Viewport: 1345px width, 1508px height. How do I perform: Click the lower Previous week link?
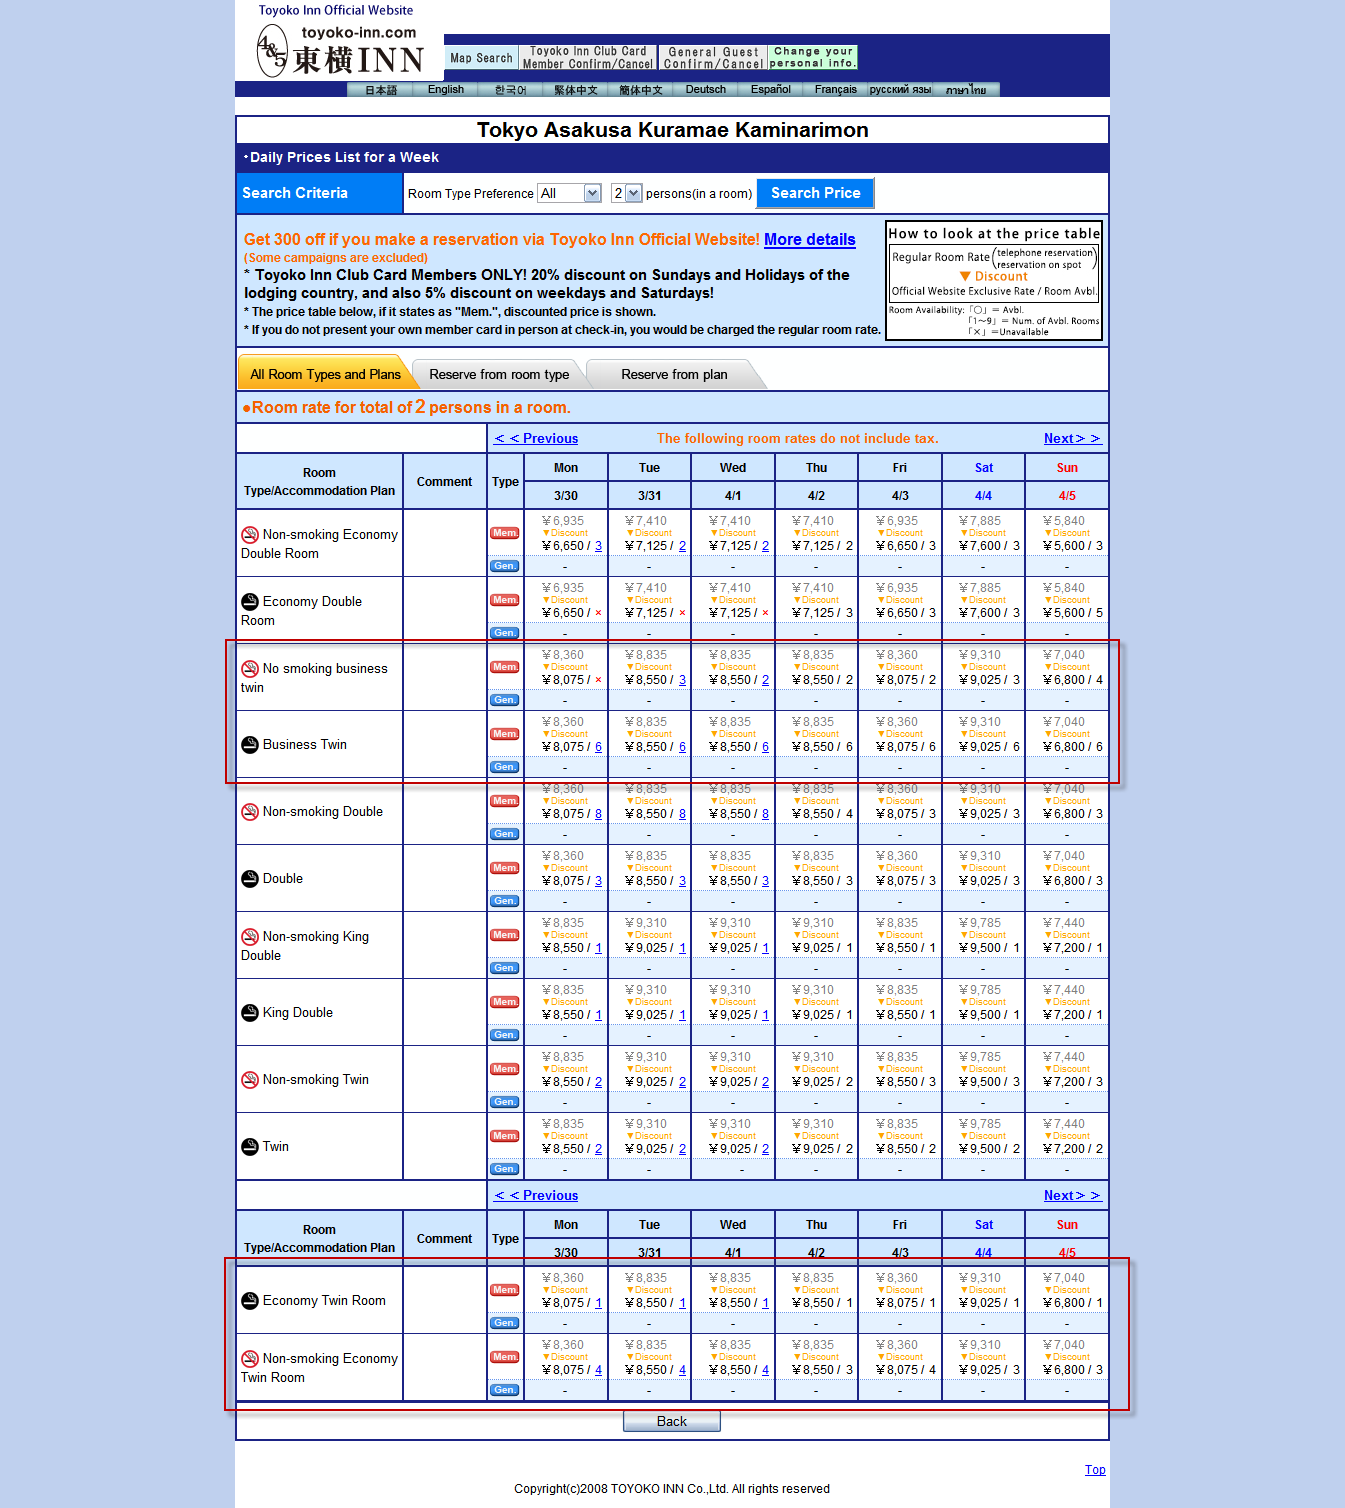(x=536, y=1195)
